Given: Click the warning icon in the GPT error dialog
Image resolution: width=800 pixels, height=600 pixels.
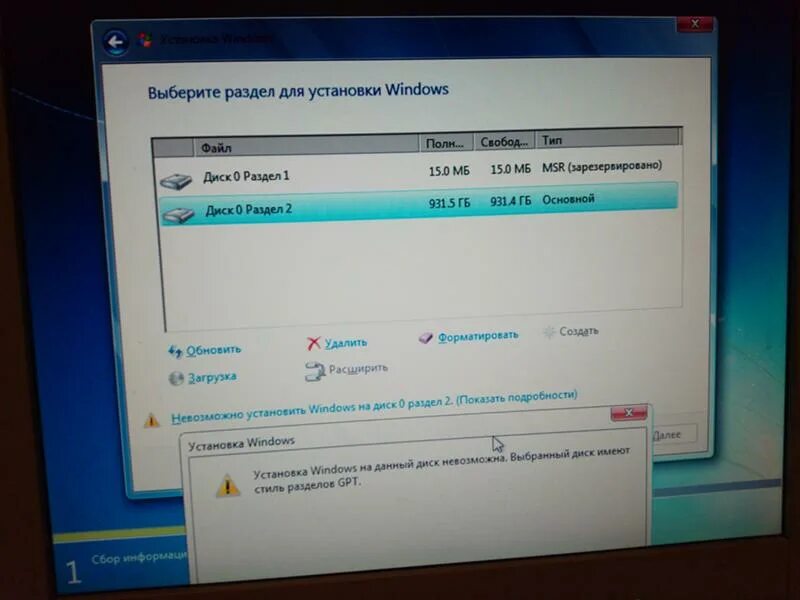Looking at the screenshot, I should pos(228,485).
